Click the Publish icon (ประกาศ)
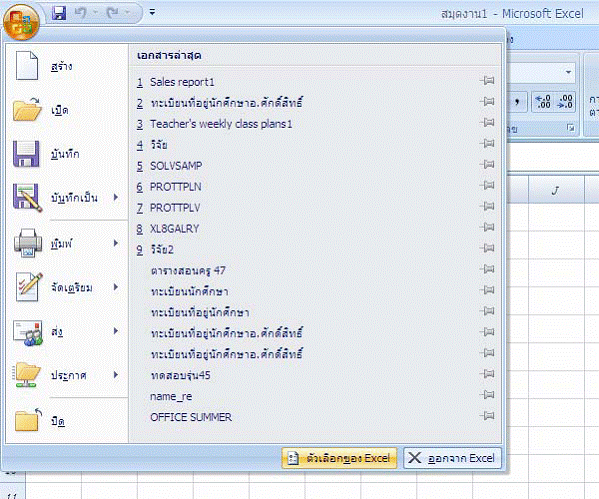This screenshot has width=599, height=499. click(x=27, y=374)
